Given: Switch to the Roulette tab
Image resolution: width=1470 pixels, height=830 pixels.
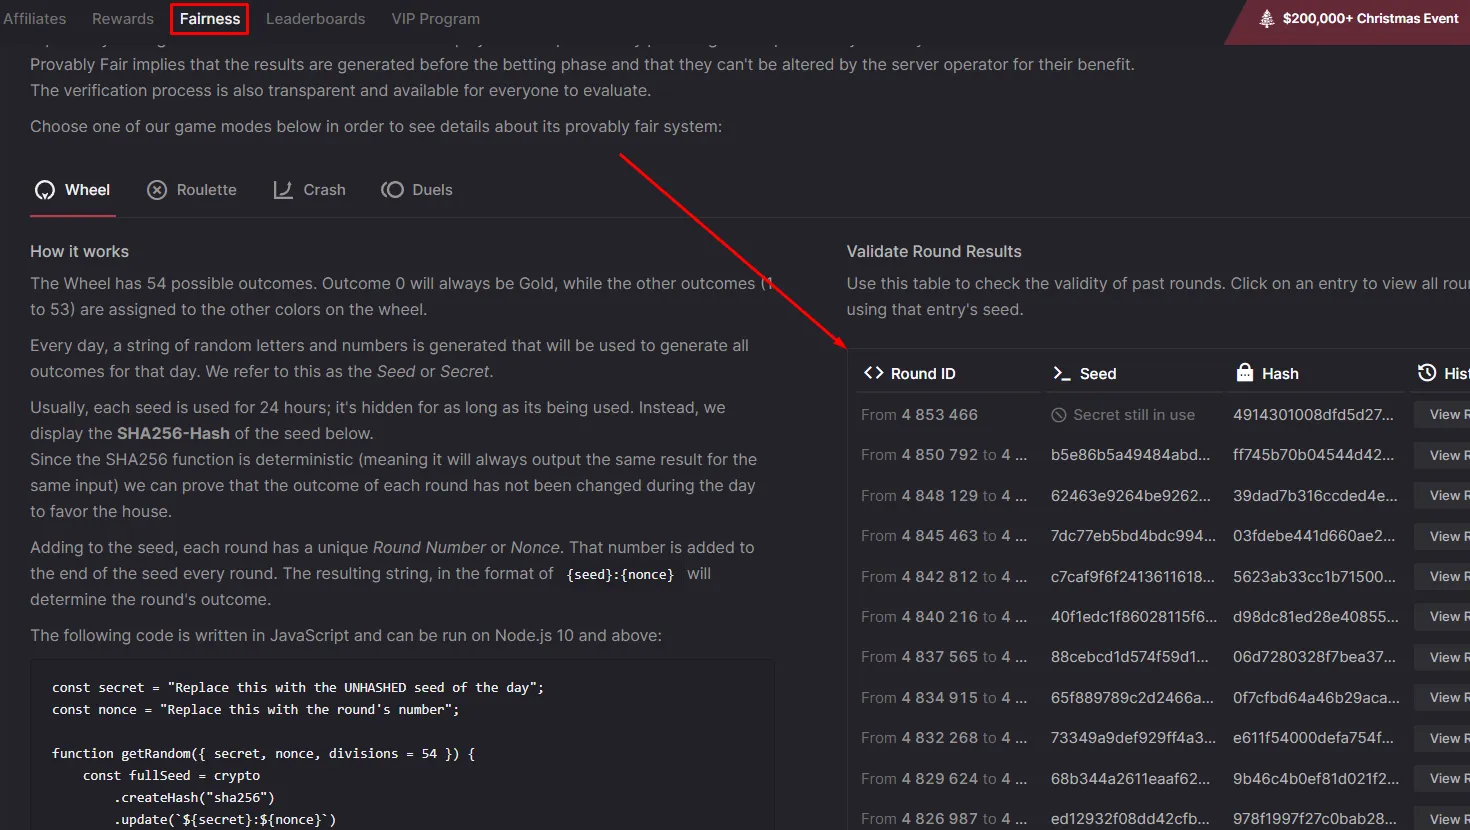Looking at the screenshot, I should (192, 190).
